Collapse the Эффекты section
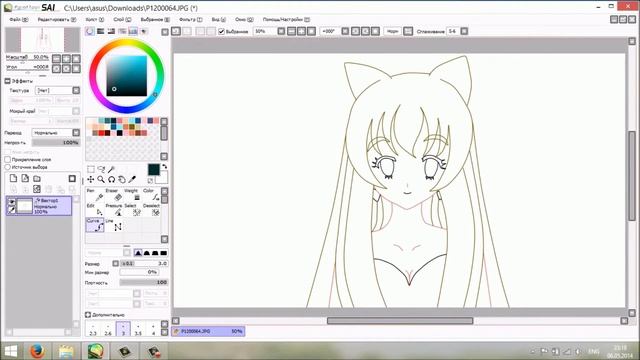Screen dimensions: 640x360 pyautogui.click(x=7, y=81)
